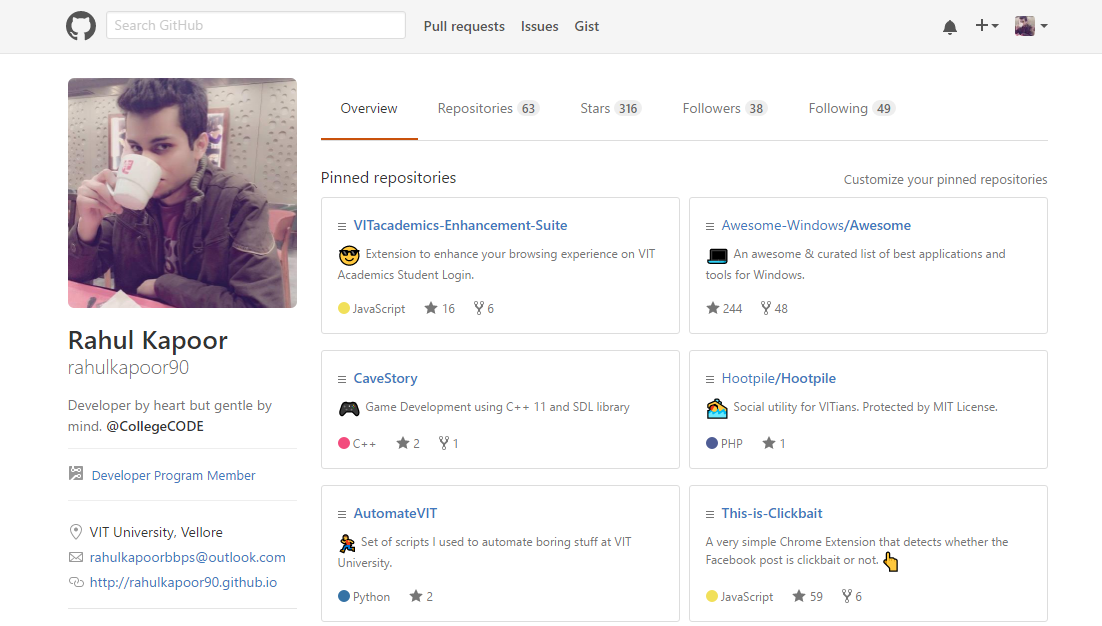
Task: Open the CaveStory repository
Action: click(x=385, y=378)
